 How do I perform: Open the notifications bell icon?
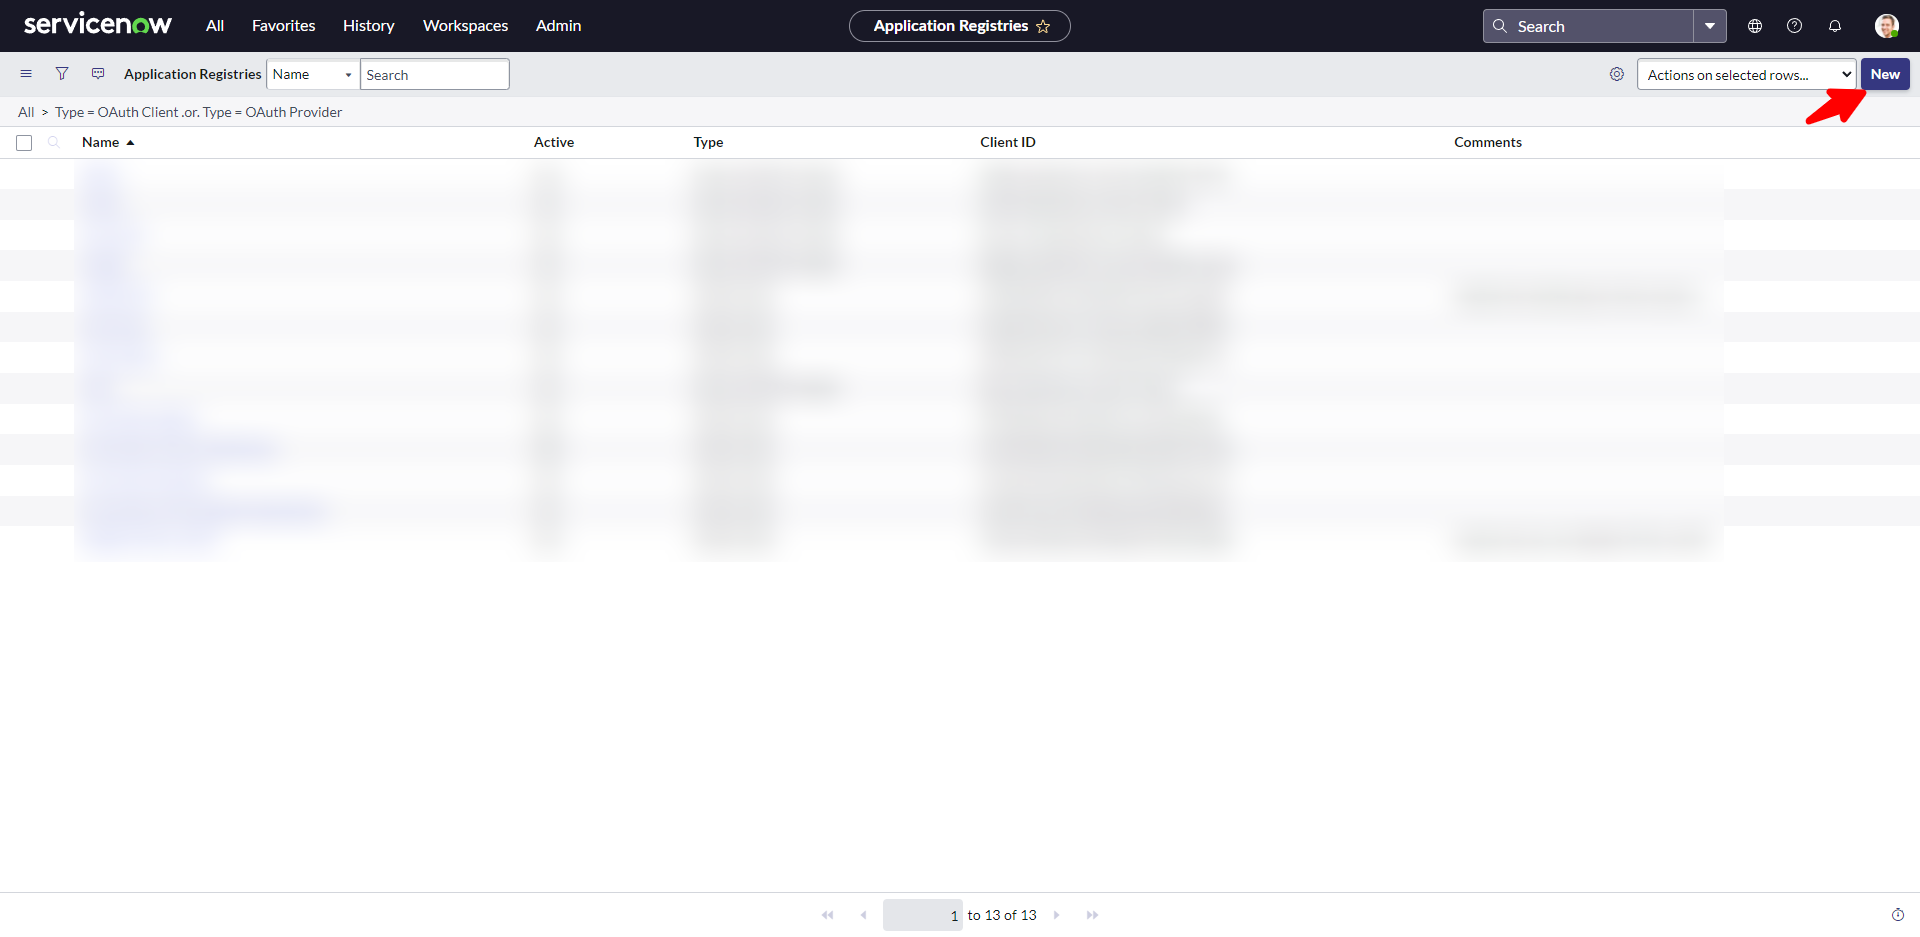coord(1835,26)
